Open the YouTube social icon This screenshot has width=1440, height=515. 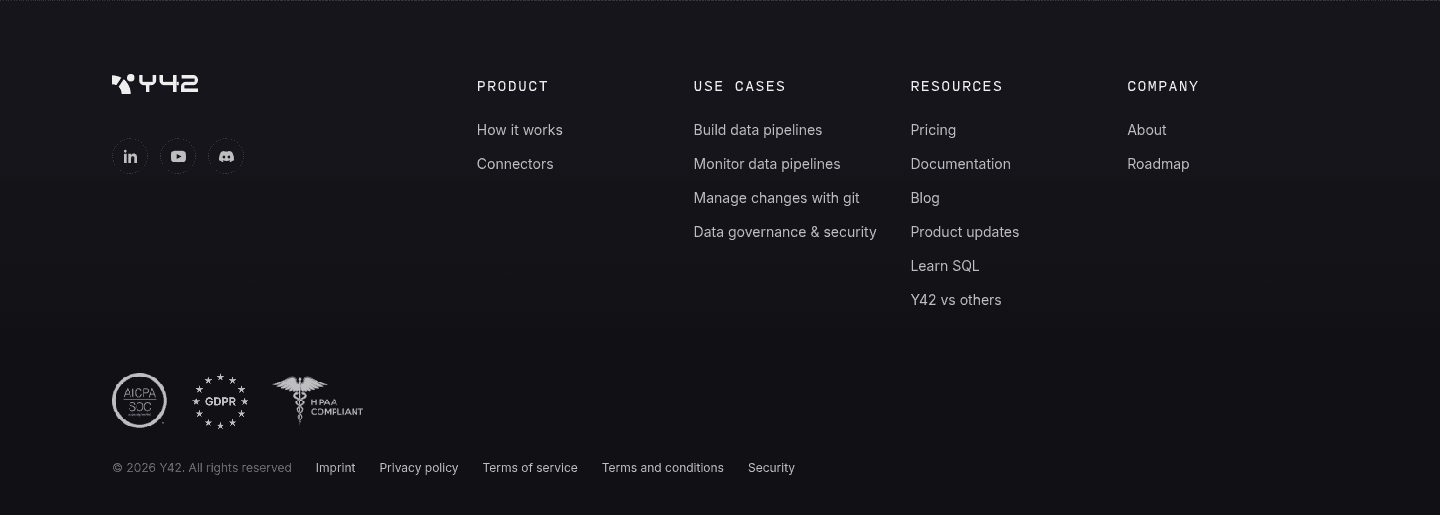click(x=178, y=156)
